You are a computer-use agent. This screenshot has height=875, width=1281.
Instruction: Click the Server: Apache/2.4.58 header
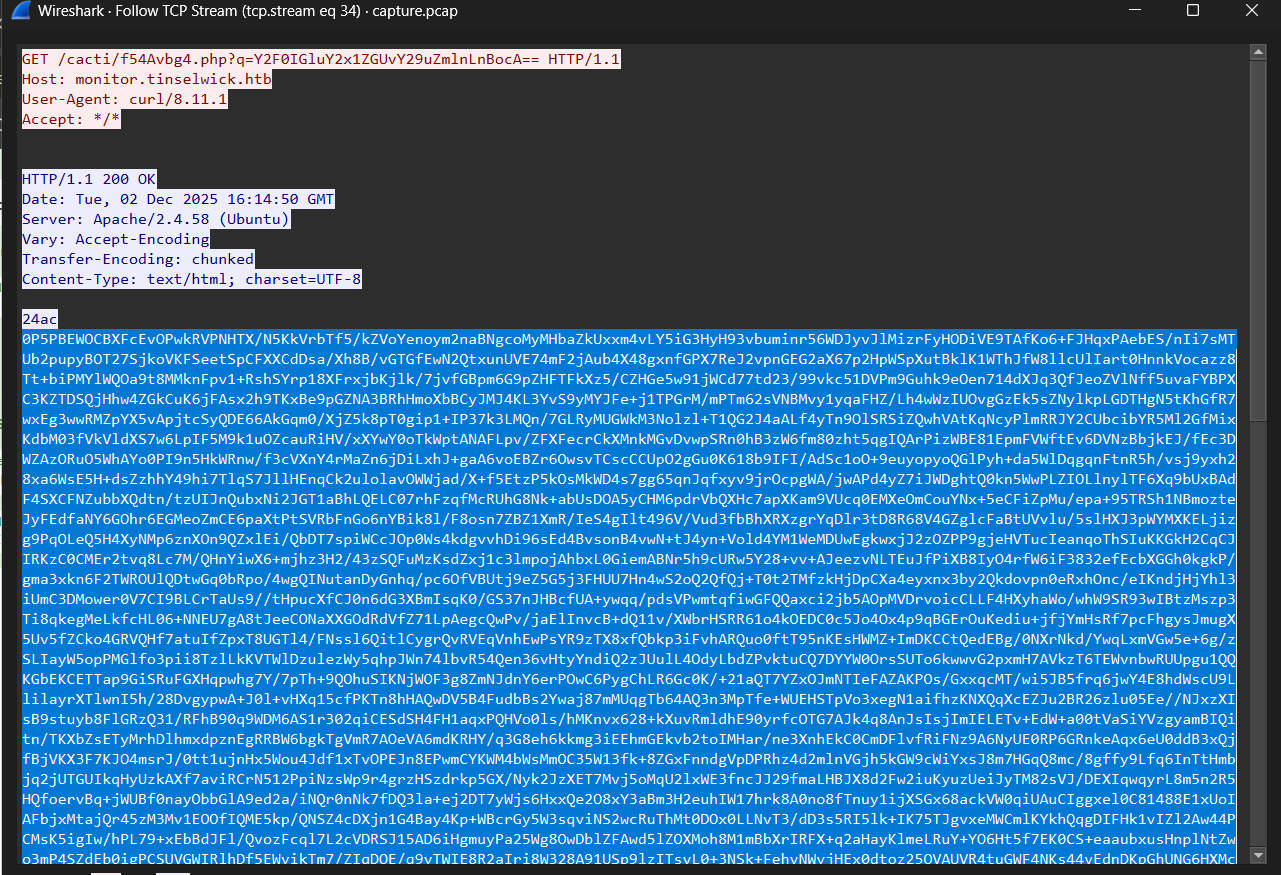(155, 219)
